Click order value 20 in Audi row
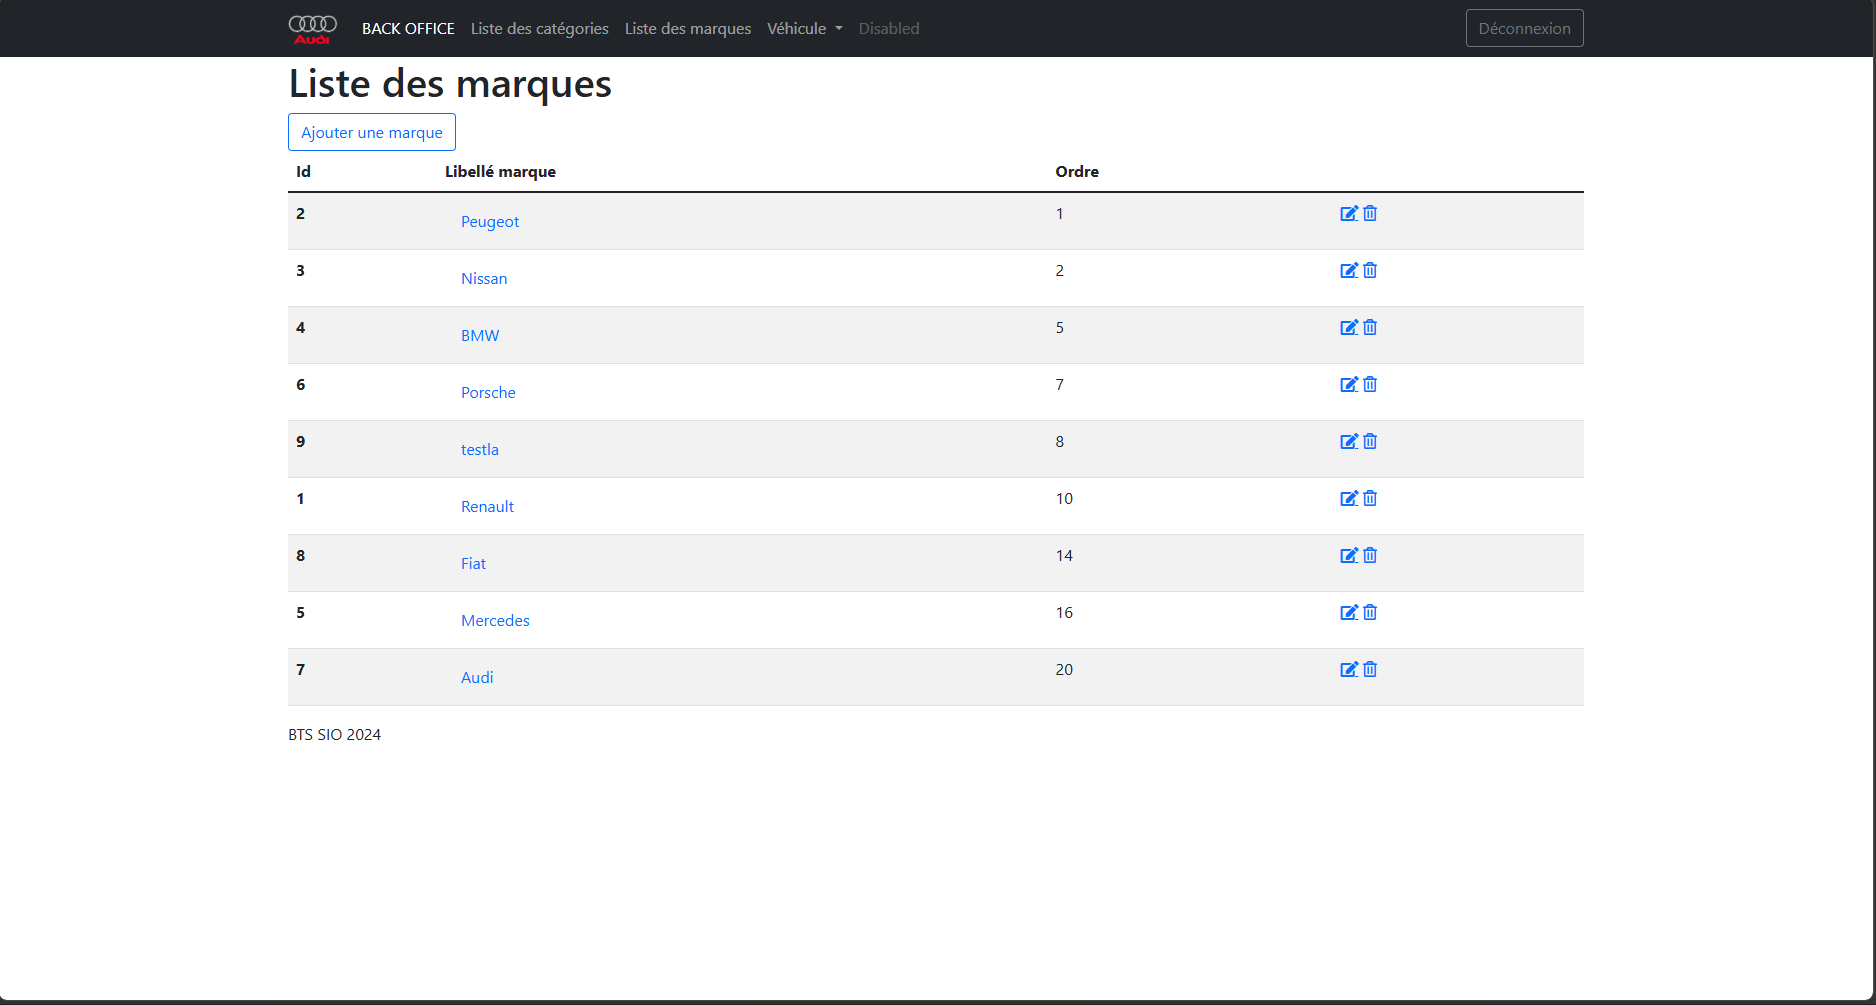The height and width of the screenshot is (1005, 1876). [x=1064, y=670]
